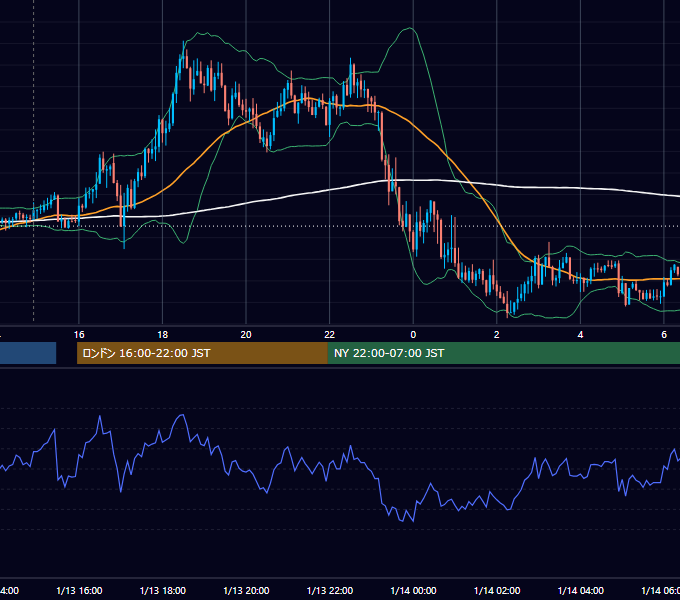
Task: Click the 1/14 04:00 time label
Action: click(x=580, y=590)
